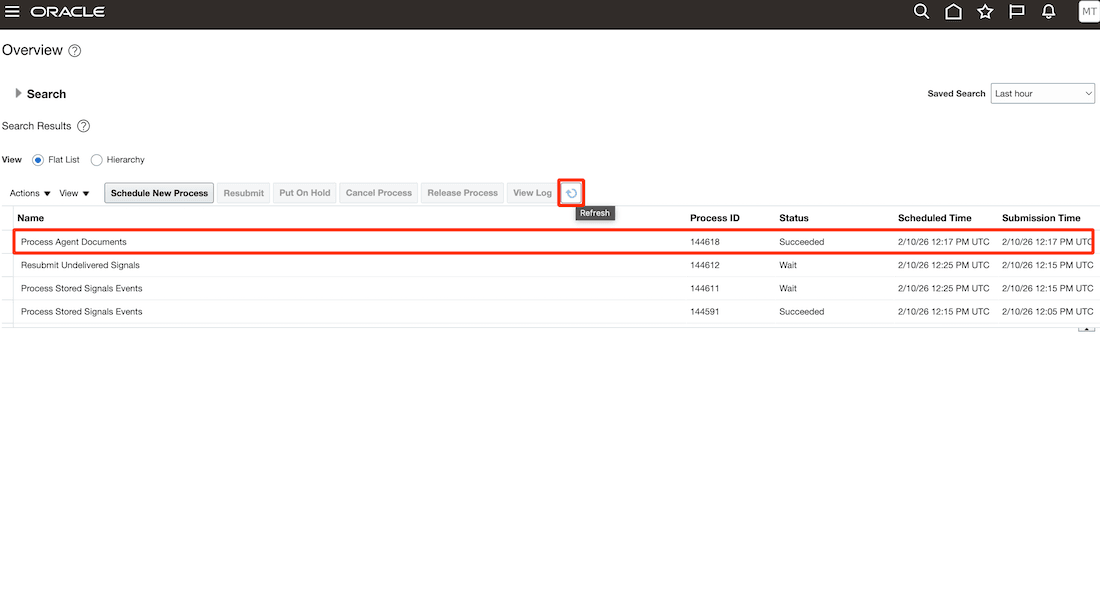
Task: Open the MT user account menu
Action: 1088,11
